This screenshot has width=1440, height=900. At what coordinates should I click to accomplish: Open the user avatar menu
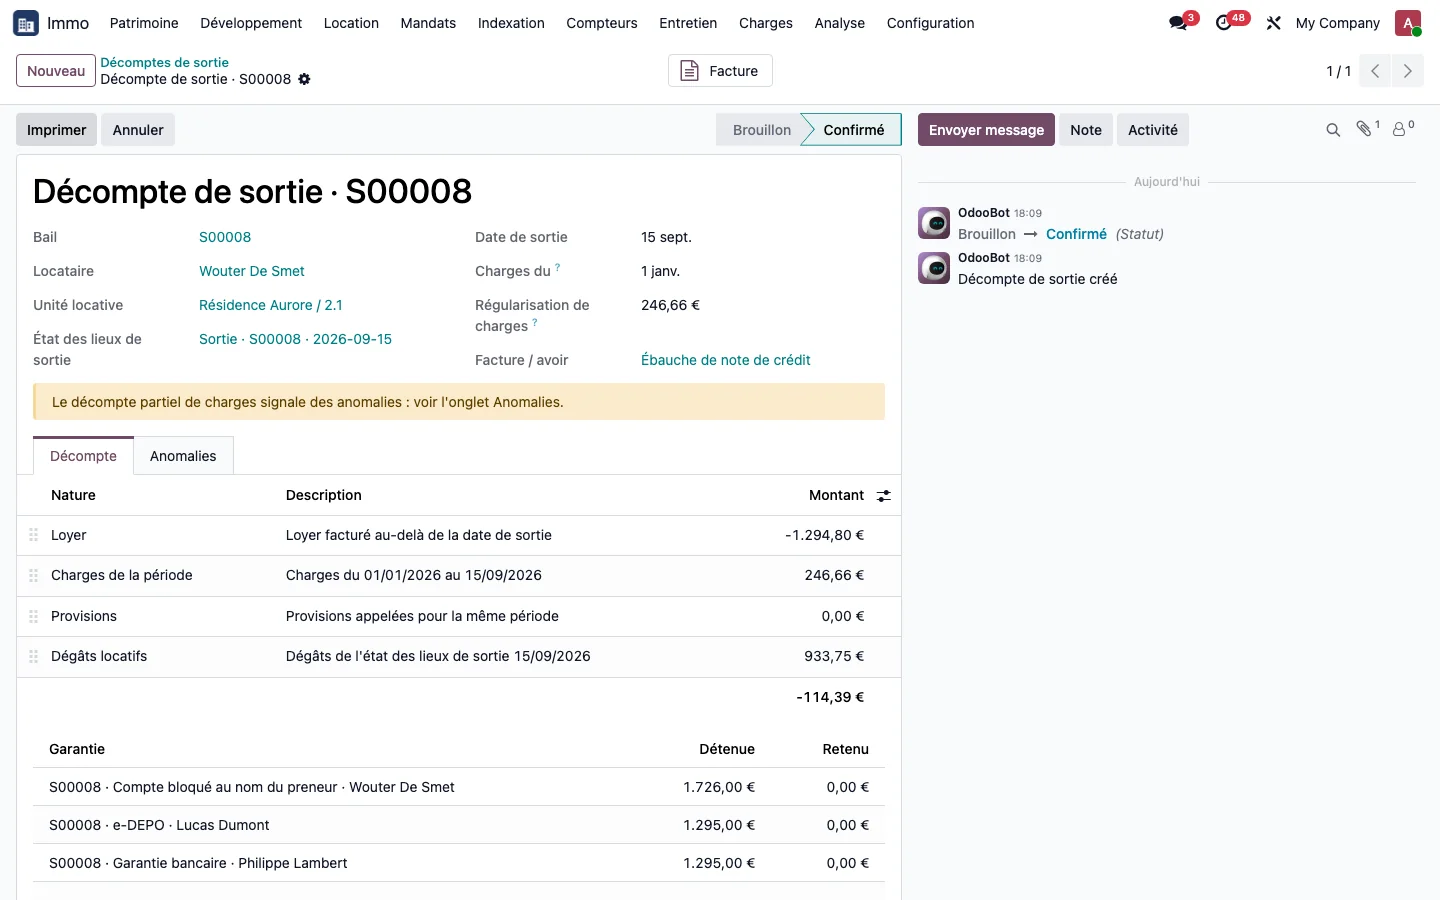1408,23
